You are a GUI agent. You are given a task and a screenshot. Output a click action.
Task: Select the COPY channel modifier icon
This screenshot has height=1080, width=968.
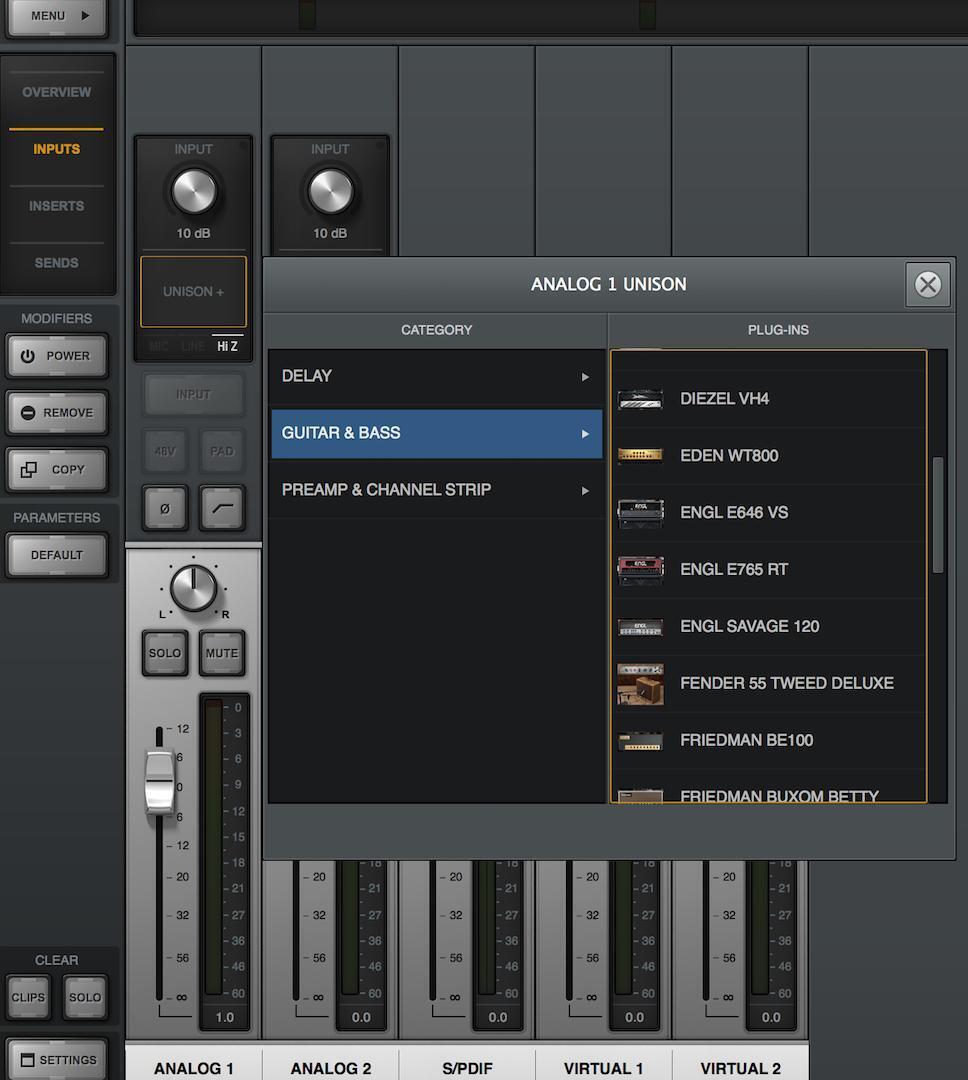(56, 470)
